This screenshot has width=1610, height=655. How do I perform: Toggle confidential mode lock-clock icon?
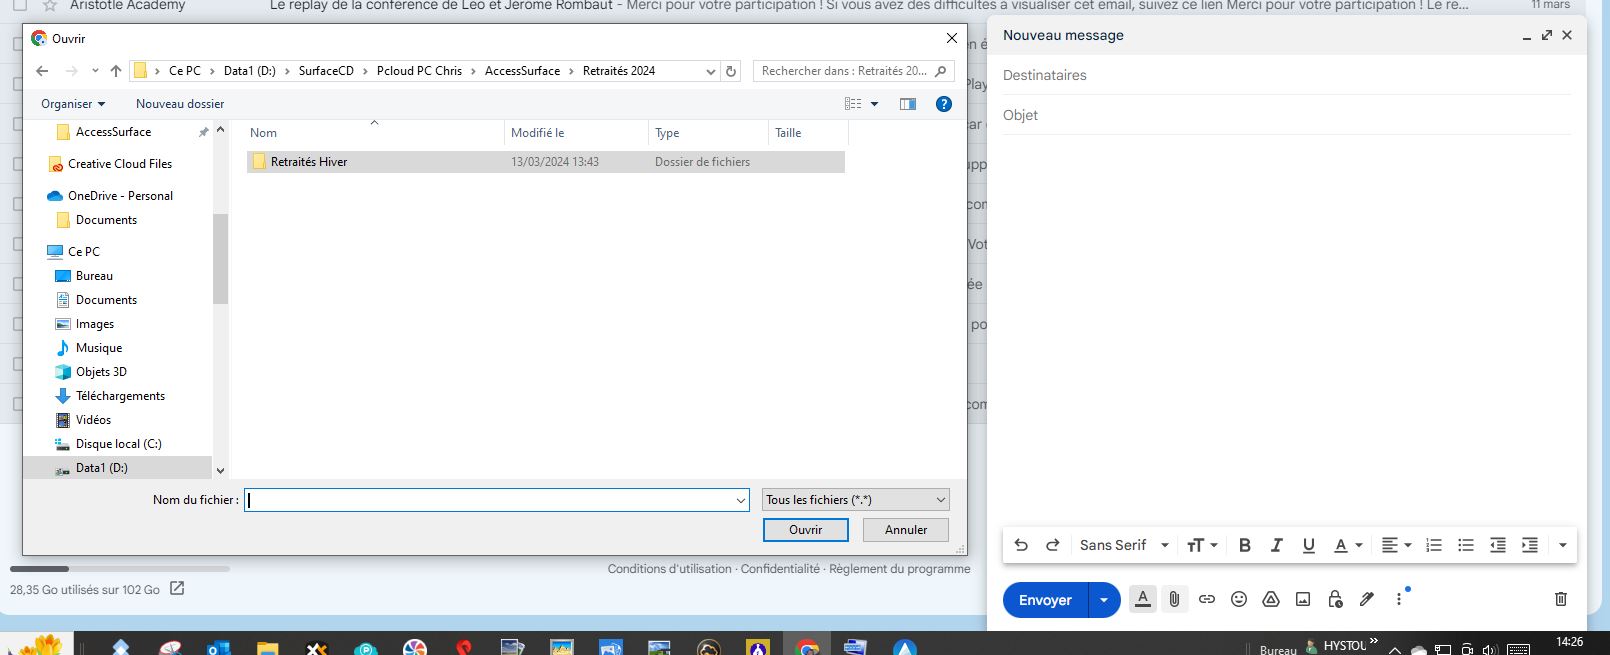point(1335,599)
